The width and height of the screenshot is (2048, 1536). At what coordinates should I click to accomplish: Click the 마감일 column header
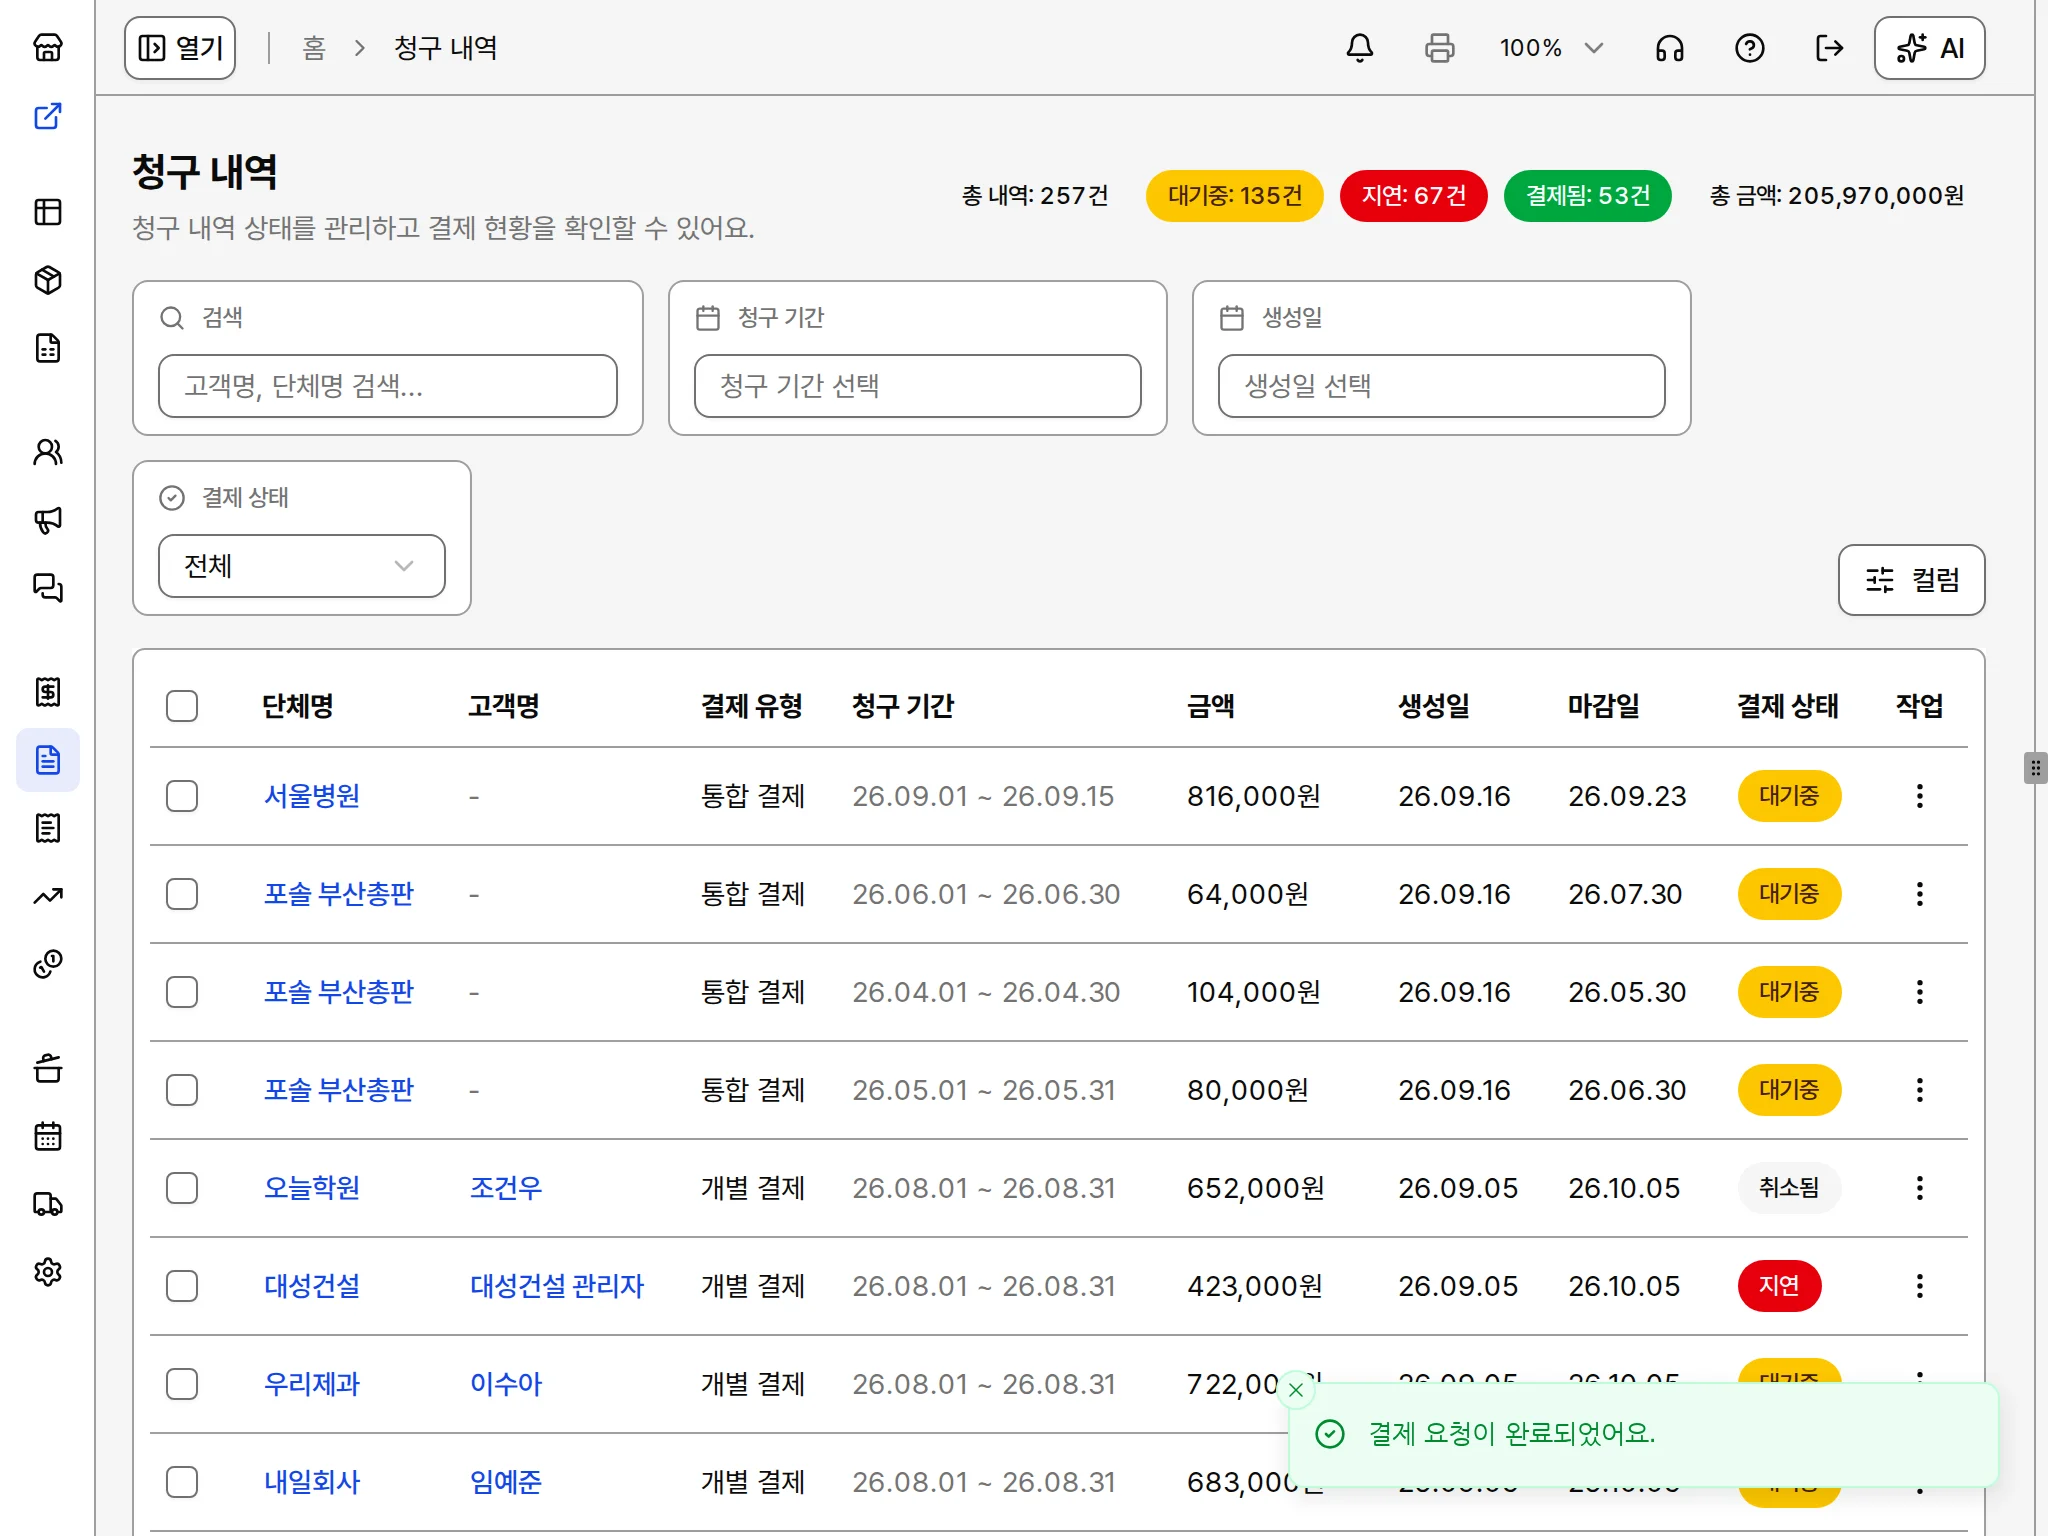(1604, 706)
